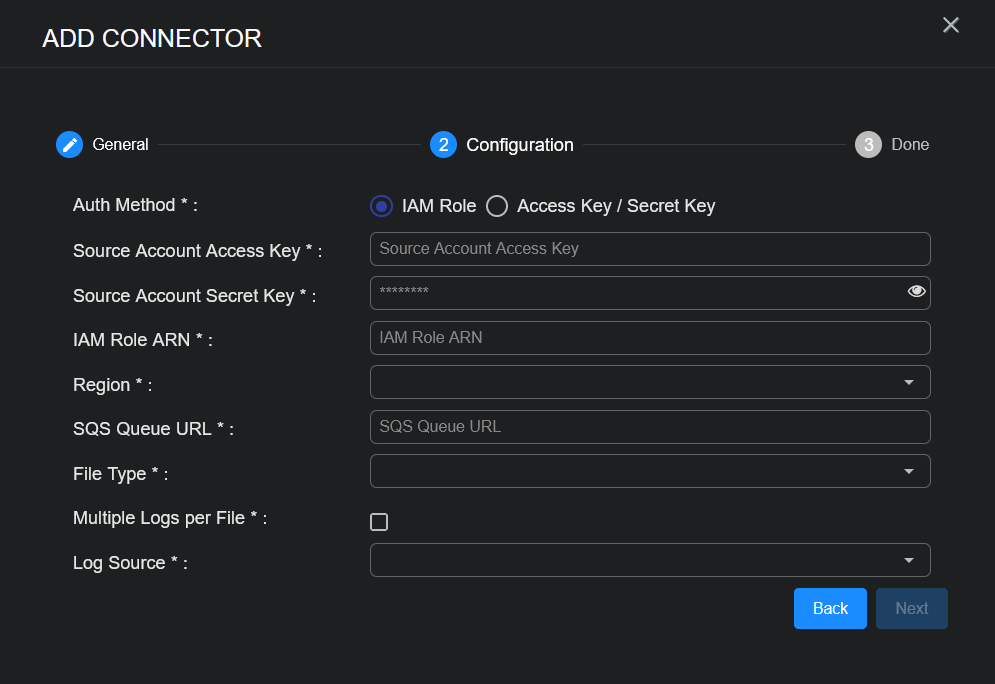Show the secret key with eye icon
This screenshot has height=684, width=995.
tap(916, 292)
